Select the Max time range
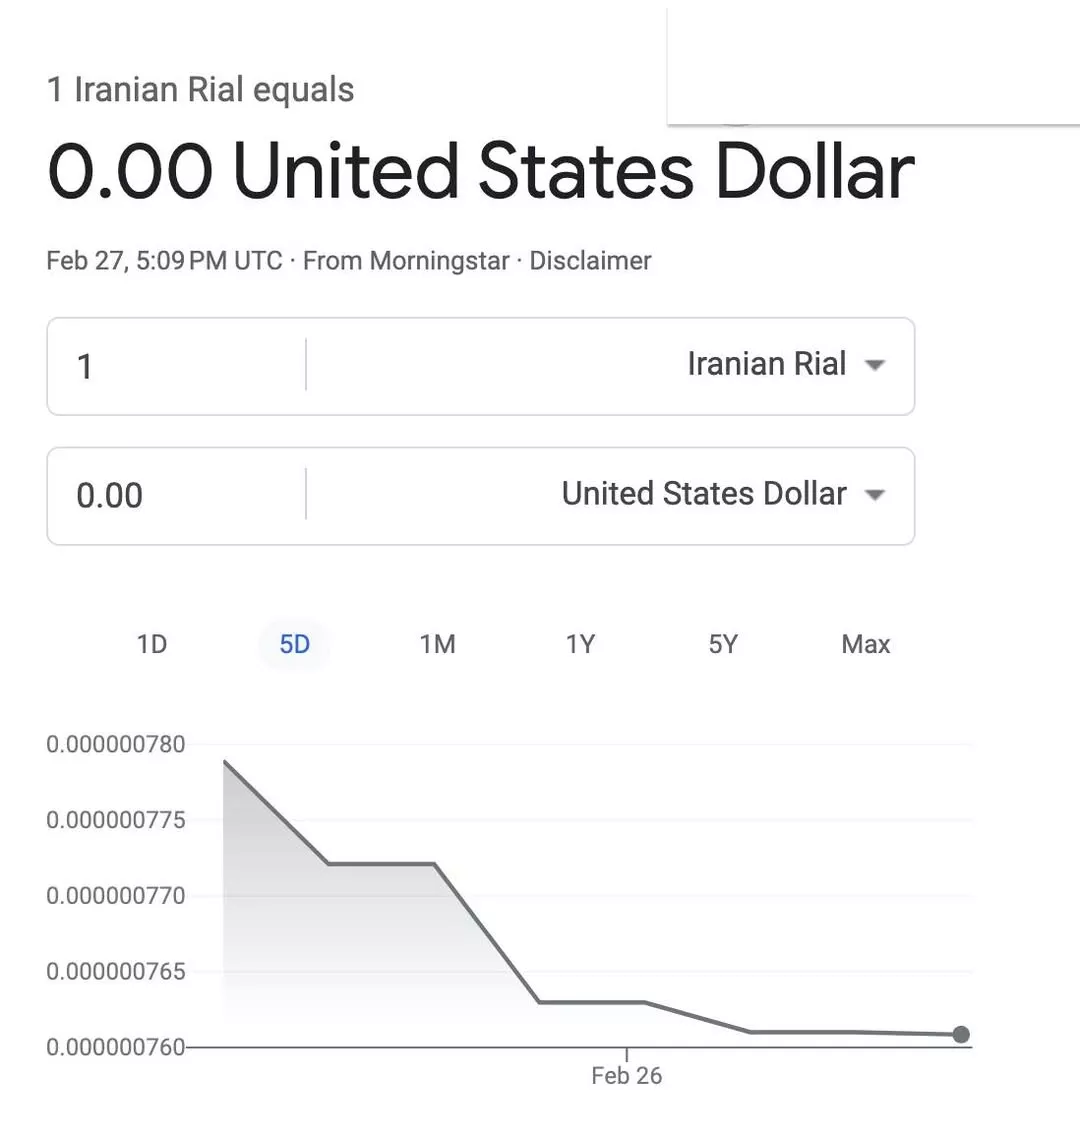The width and height of the screenshot is (1080, 1137). point(865,644)
